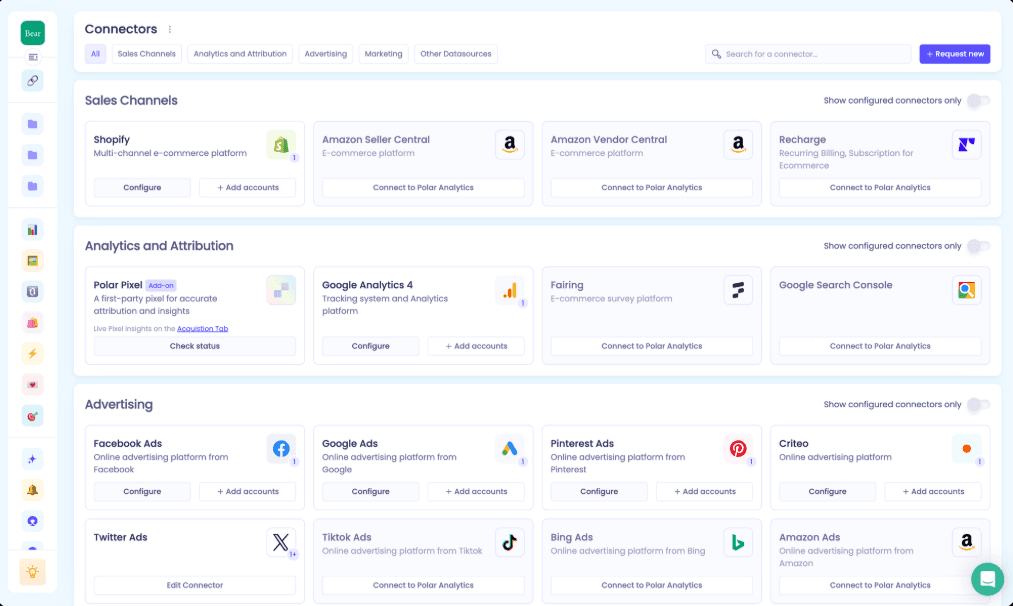Viewport: 1013px width, 606px height.
Task: Click the Bing Ads logo icon
Action: click(x=738, y=543)
